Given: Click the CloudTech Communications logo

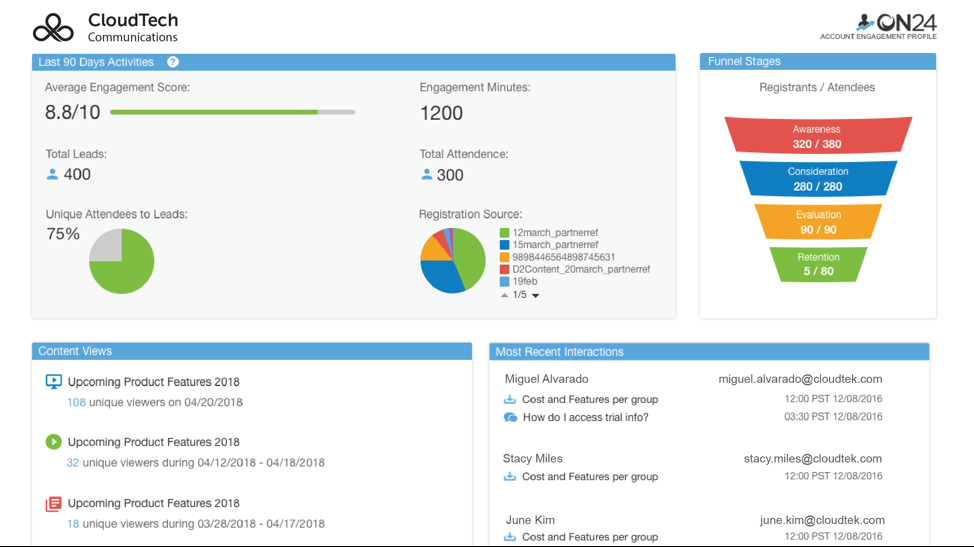Looking at the screenshot, I should [x=106, y=28].
